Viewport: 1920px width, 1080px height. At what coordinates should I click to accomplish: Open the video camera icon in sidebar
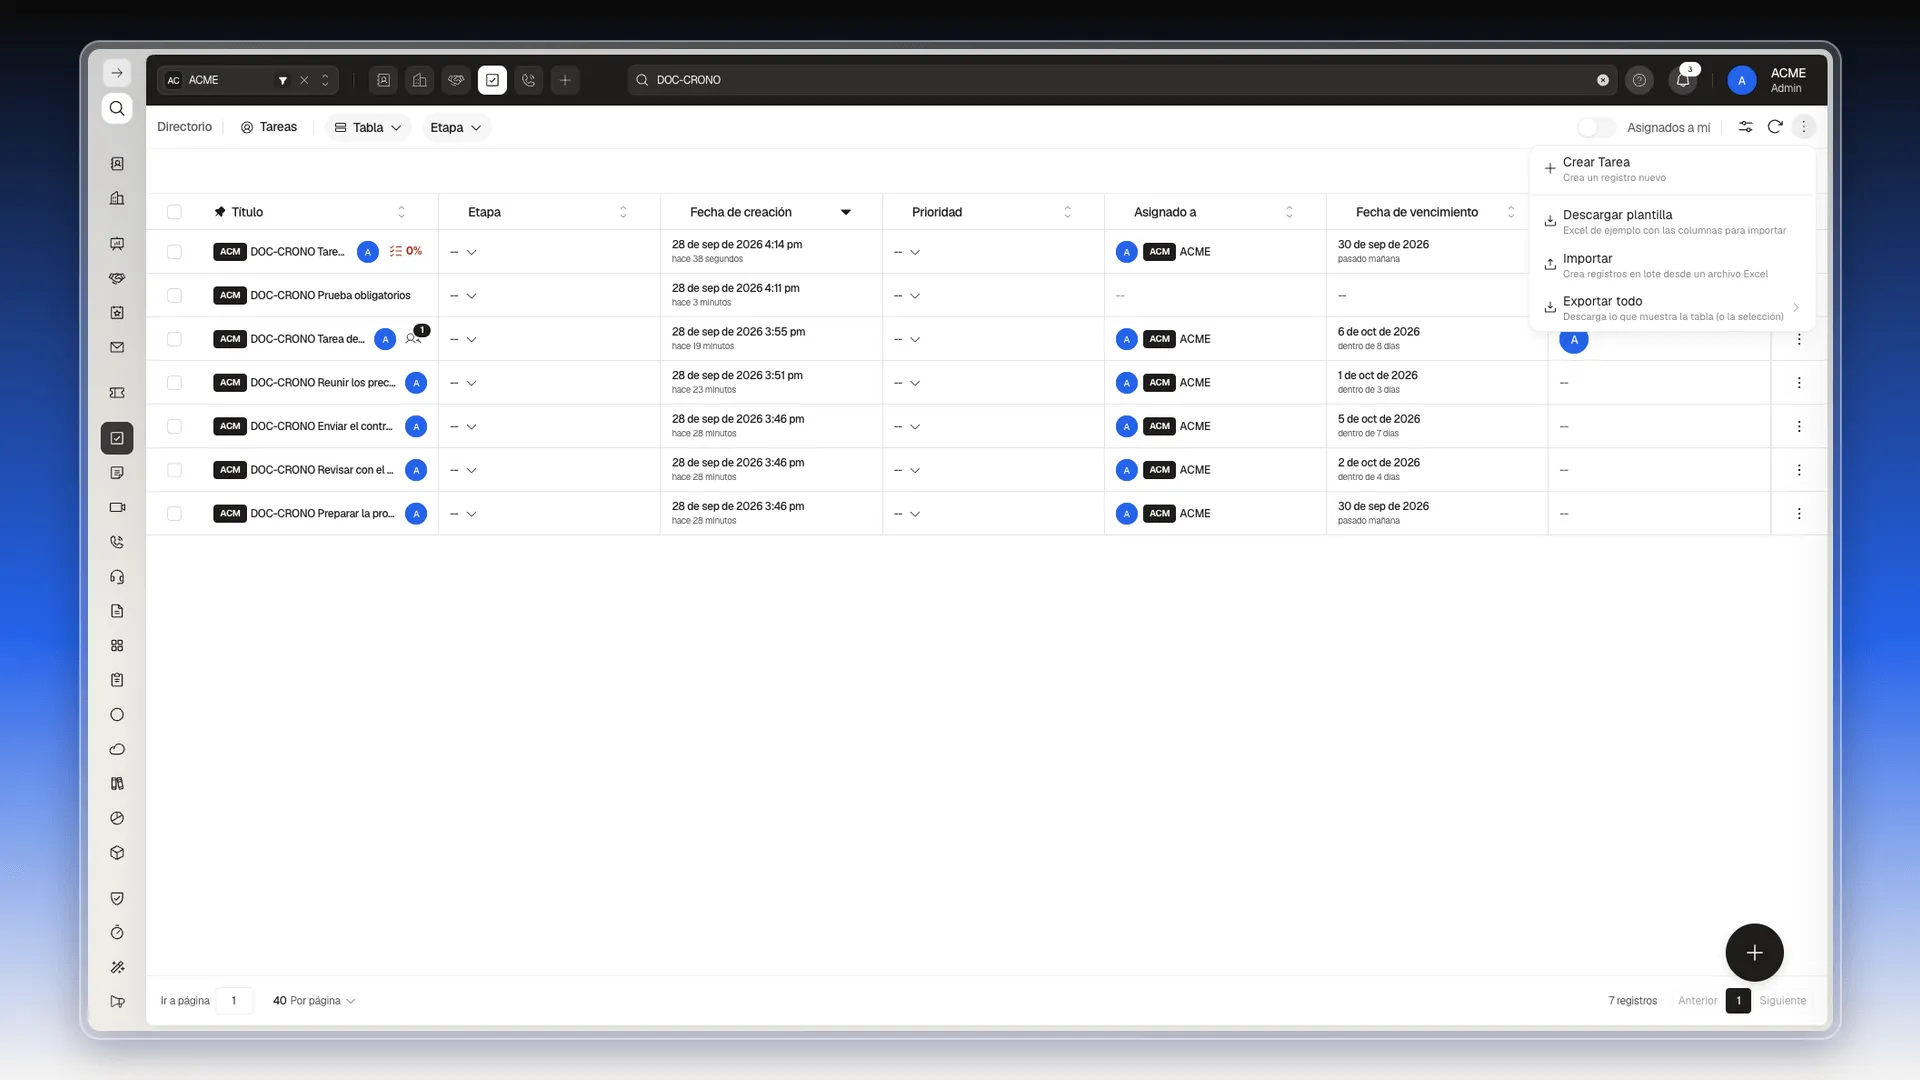117,507
